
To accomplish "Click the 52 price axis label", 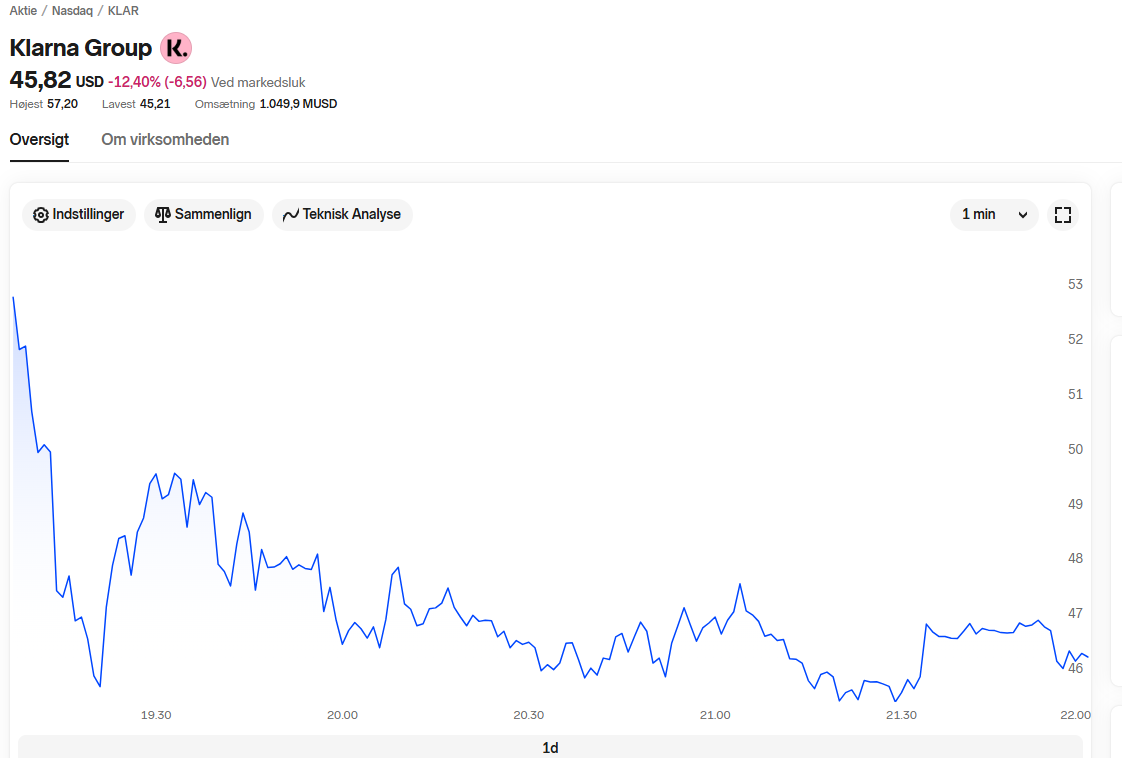I will [1075, 339].
